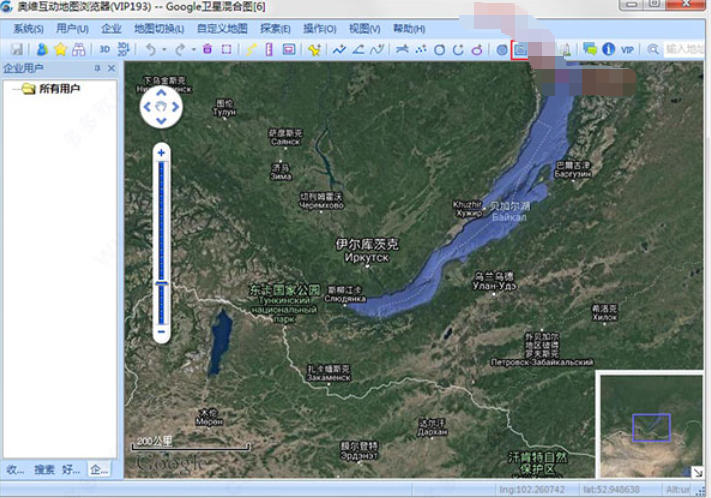The image size is (711, 498).
Task: Open the 地图切换 menu
Action: (x=159, y=29)
